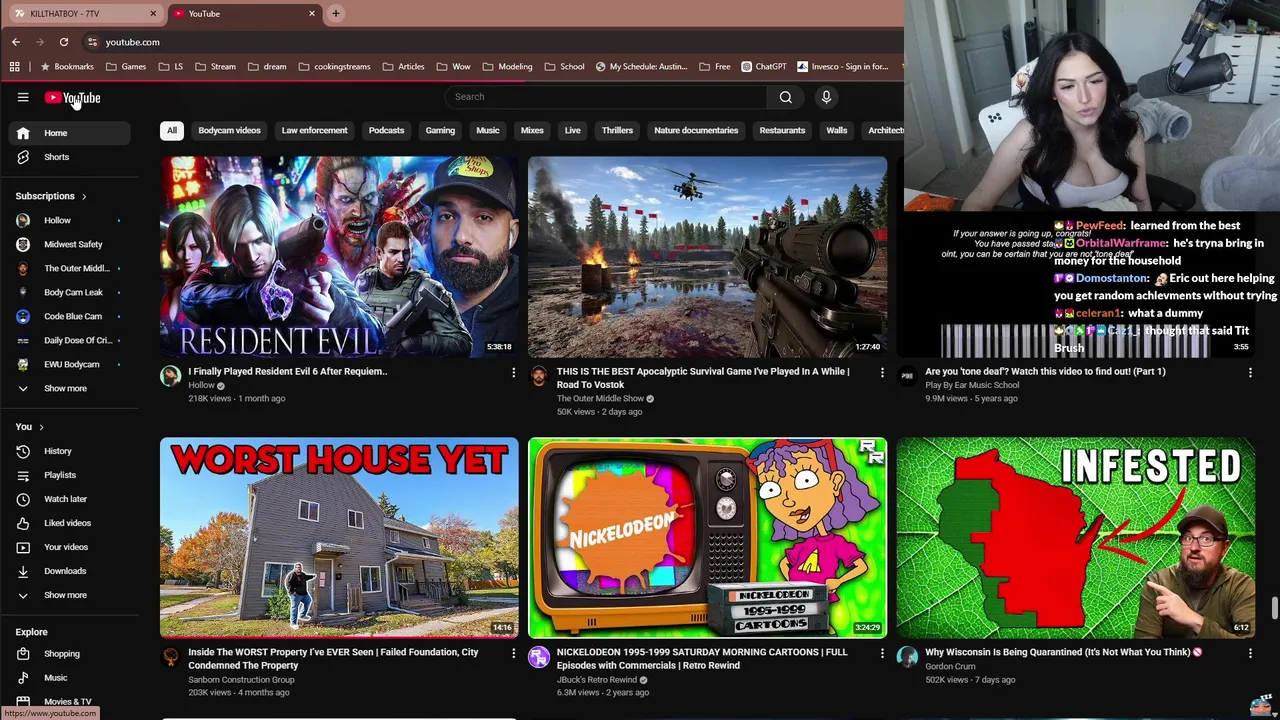
Task: Open Shopping under Explore
Action: 69,654
